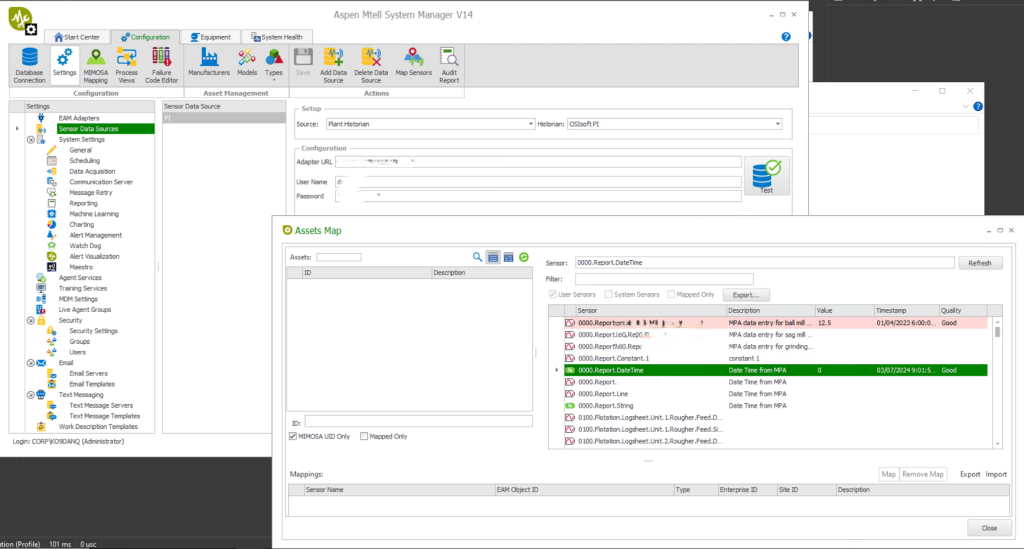This screenshot has height=549, width=1024.
Task: Click the Timestamp column header
Action: (905, 311)
